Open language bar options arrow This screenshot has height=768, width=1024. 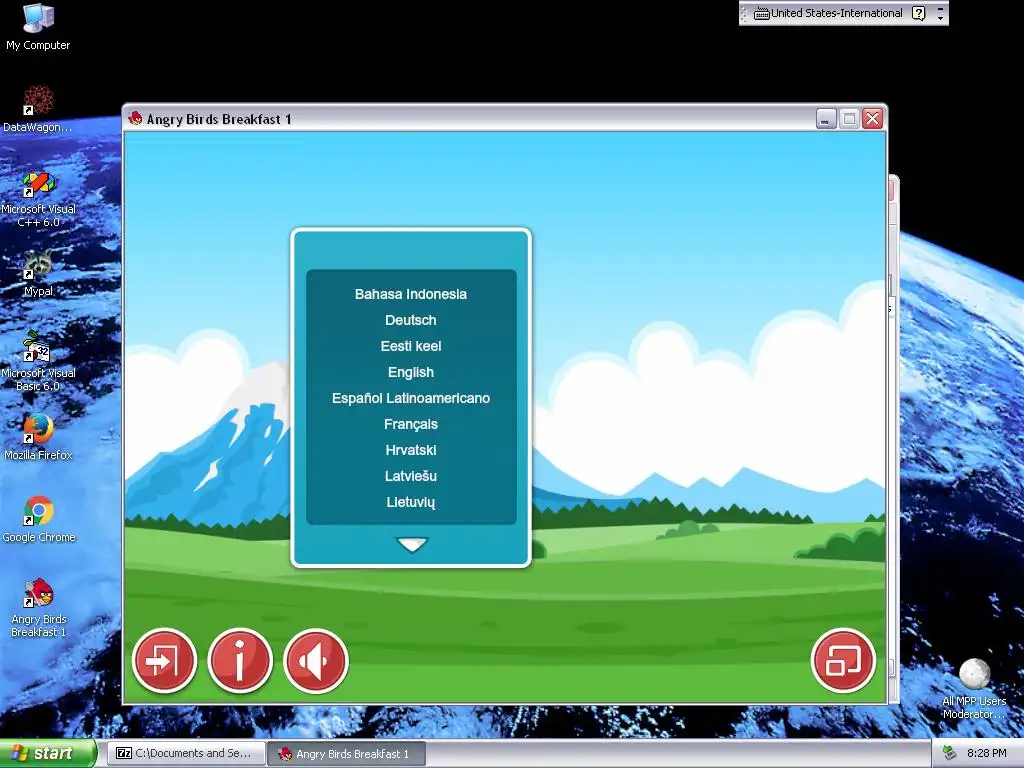click(x=940, y=18)
